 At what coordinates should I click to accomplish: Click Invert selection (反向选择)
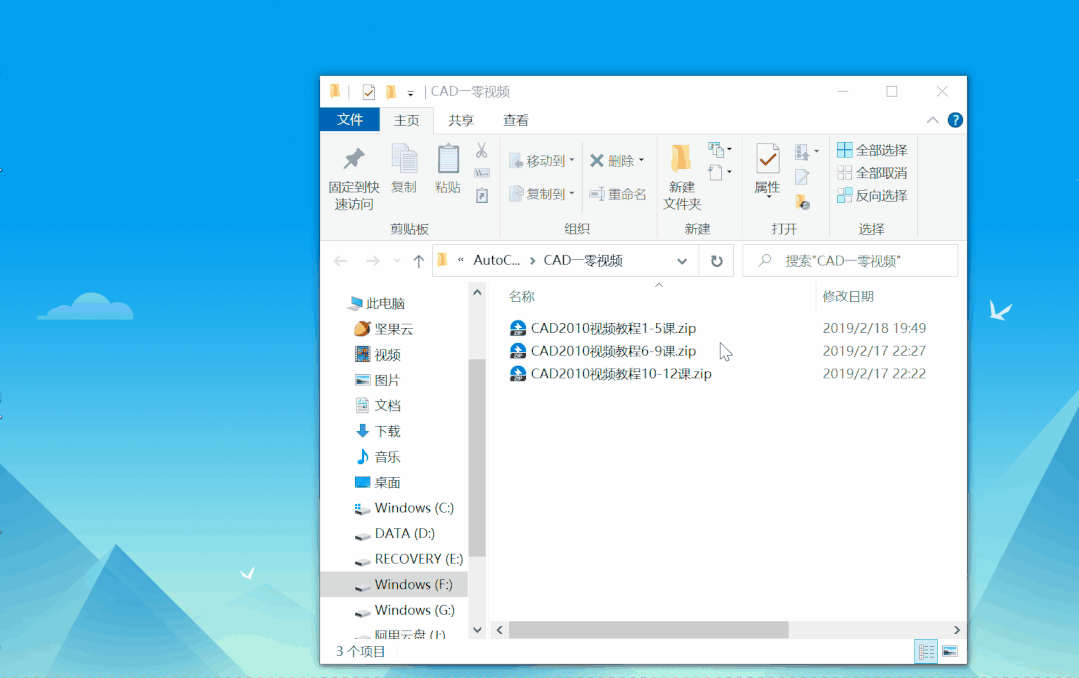point(872,195)
